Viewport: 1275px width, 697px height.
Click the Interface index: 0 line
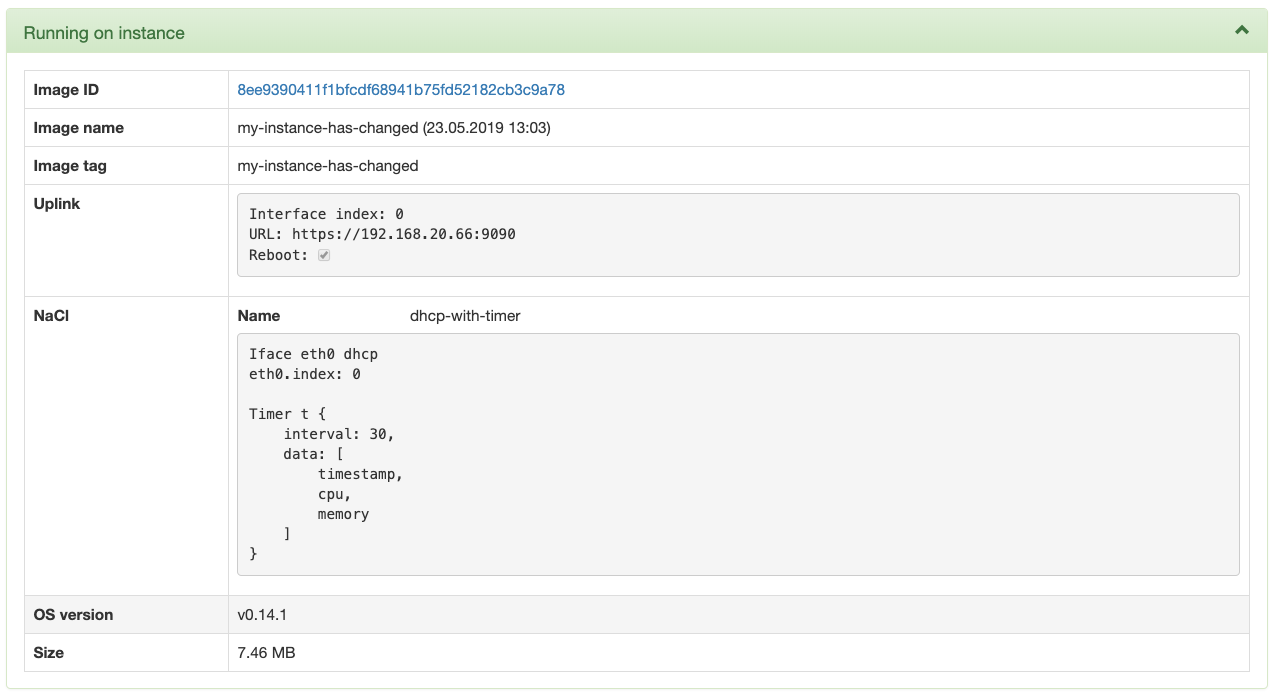pos(326,214)
